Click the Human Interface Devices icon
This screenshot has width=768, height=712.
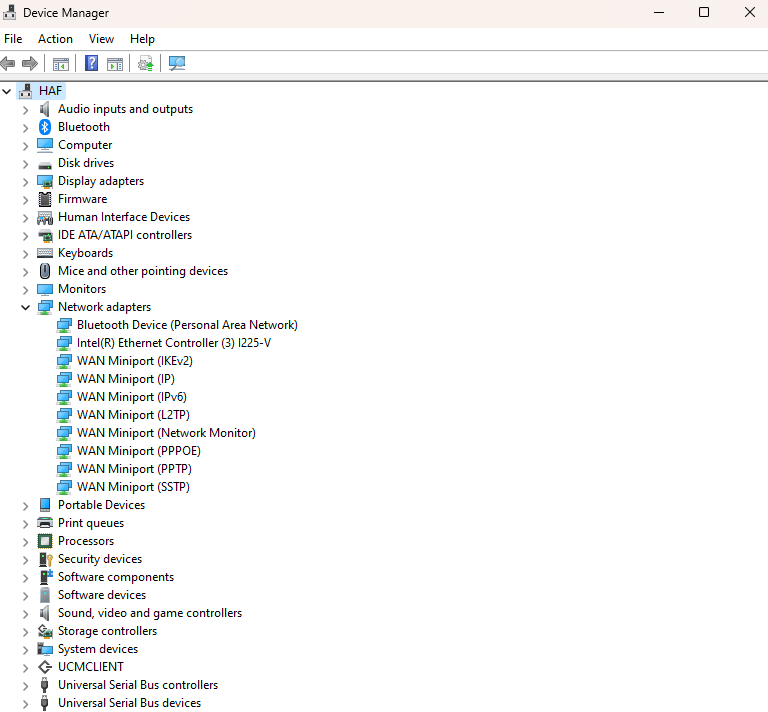coord(45,217)
